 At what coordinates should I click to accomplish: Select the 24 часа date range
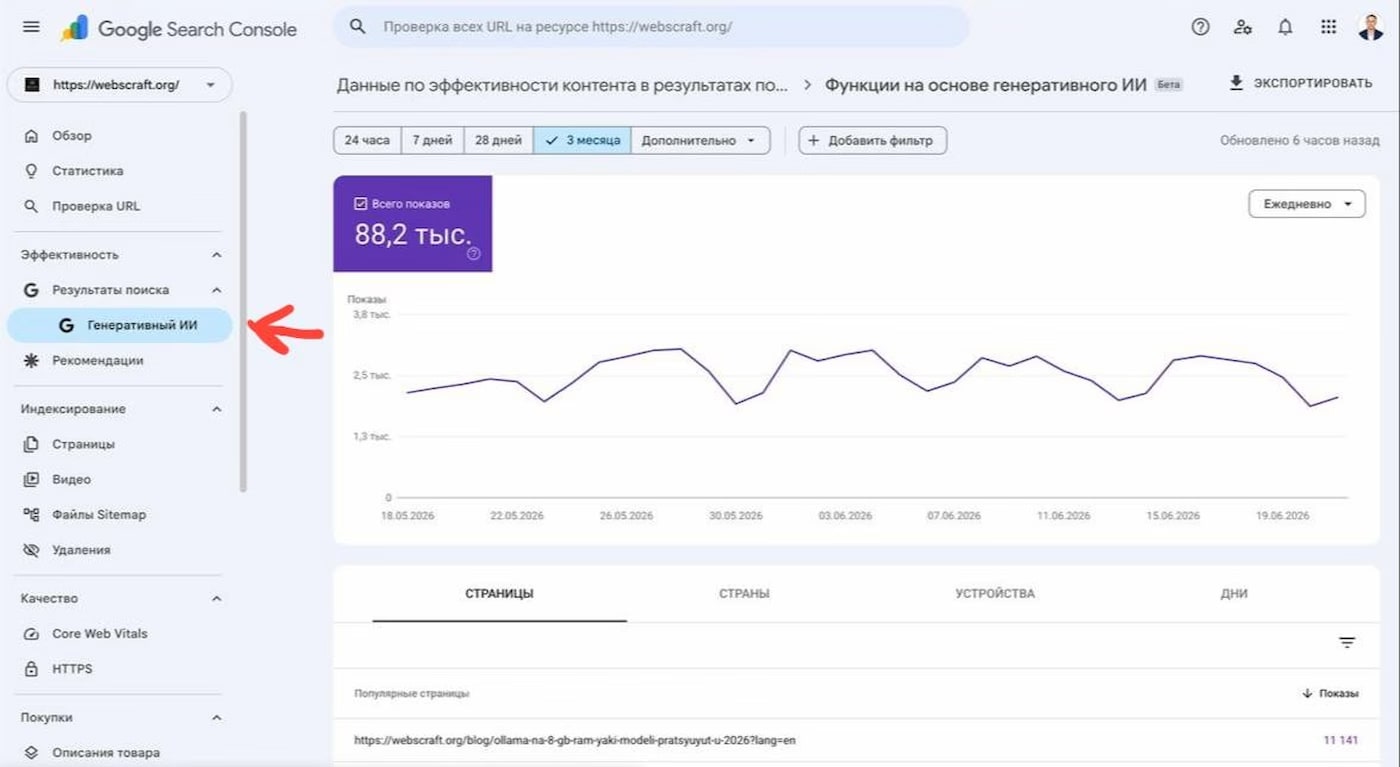tap(367, 141)
